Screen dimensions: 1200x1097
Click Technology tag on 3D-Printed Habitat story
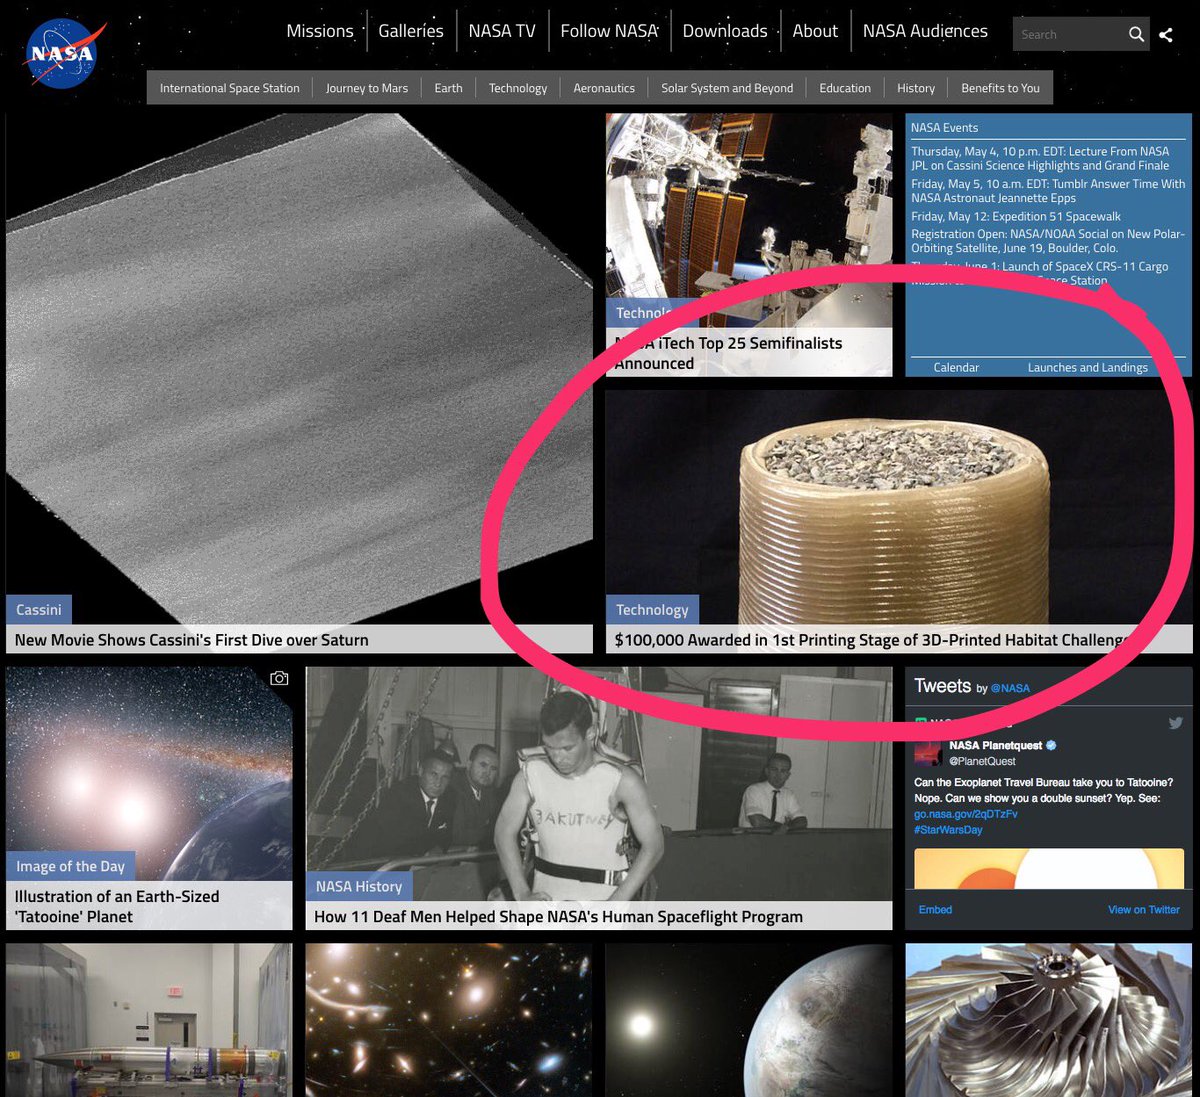click(x=652, y=610)
